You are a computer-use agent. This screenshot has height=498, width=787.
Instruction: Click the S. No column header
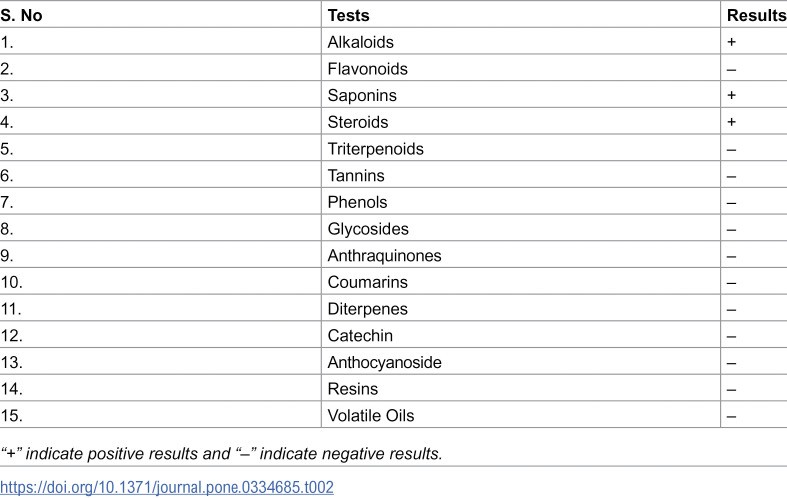click(21, 16)
